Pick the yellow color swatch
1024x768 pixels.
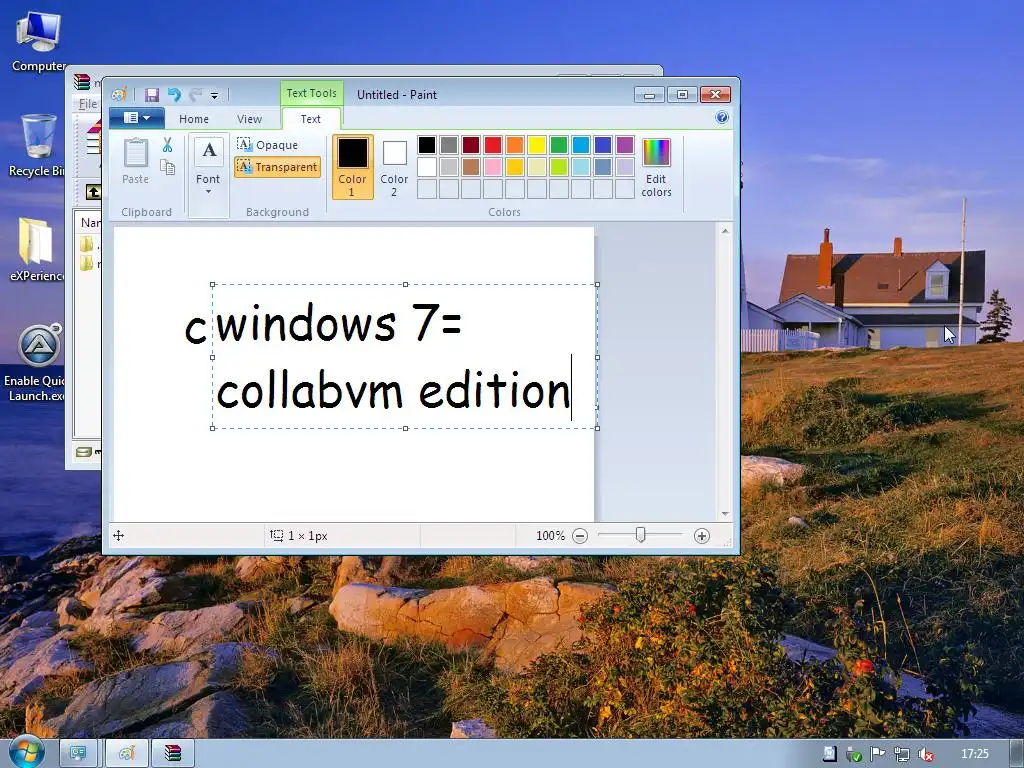tap(537, 144)
